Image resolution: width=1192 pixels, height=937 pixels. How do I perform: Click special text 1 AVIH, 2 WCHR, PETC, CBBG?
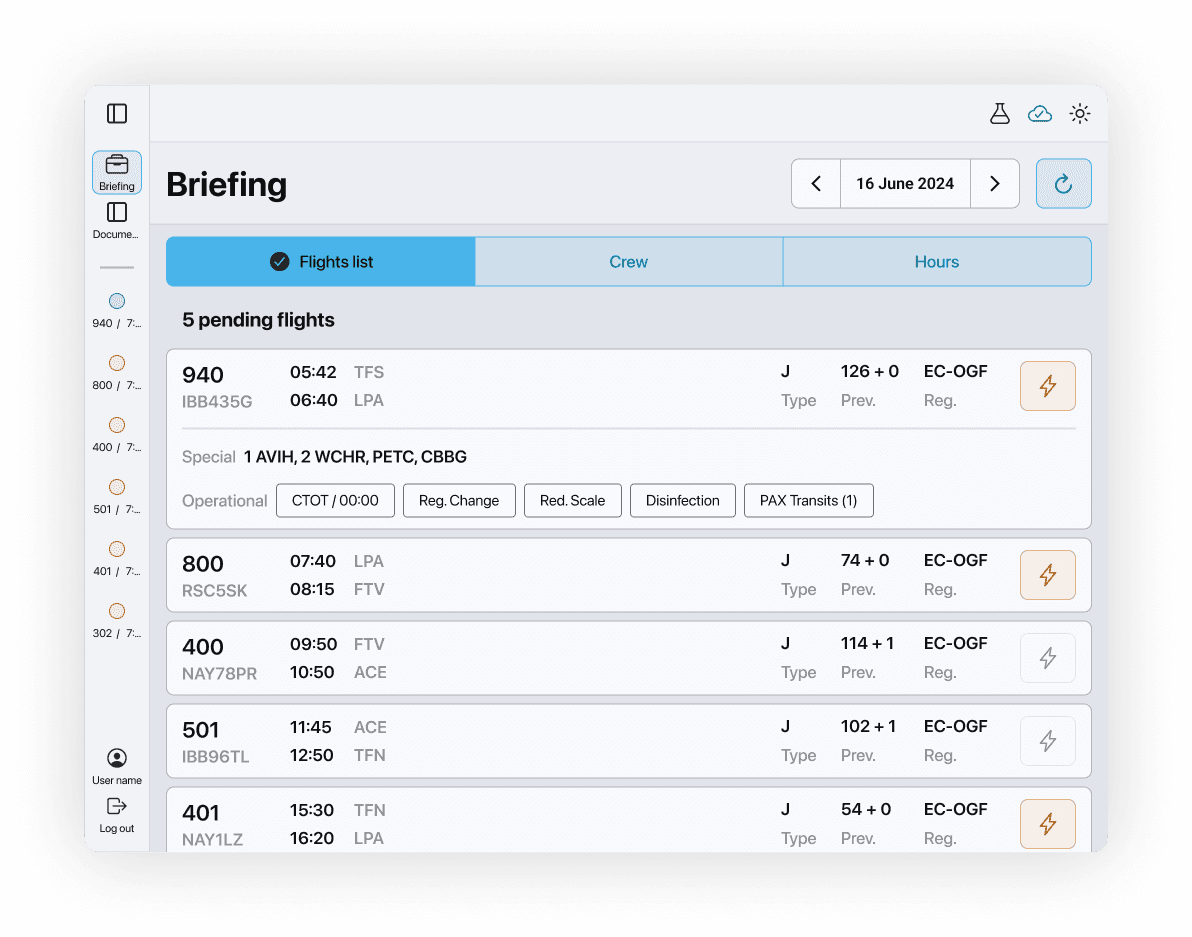[355, 457]
